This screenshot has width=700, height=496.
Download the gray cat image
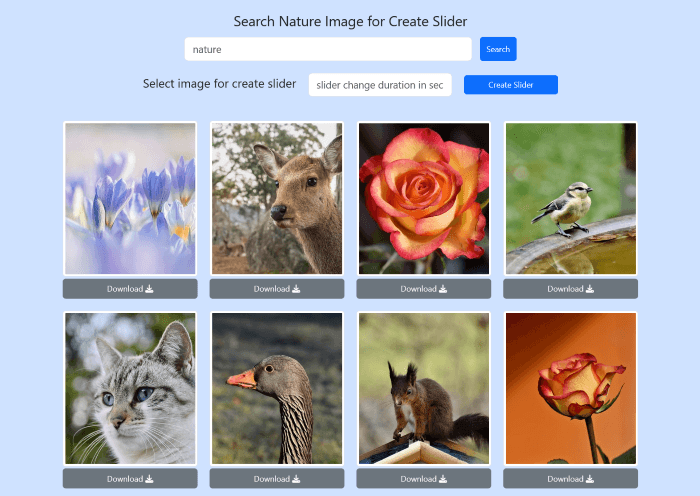click(130, 479)
